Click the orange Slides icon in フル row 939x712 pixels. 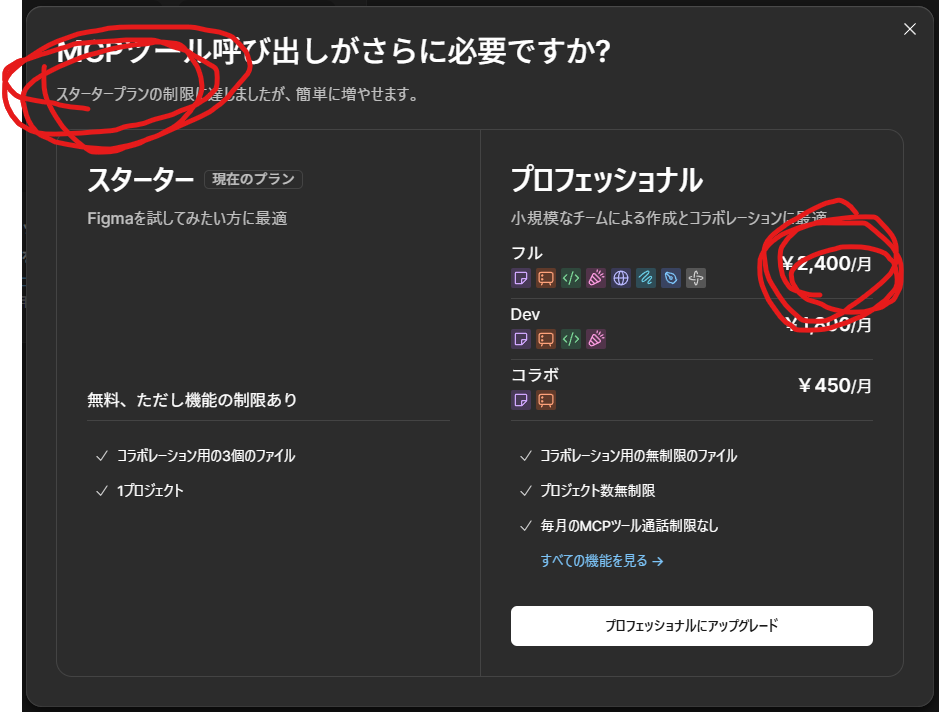pos(546,278)
